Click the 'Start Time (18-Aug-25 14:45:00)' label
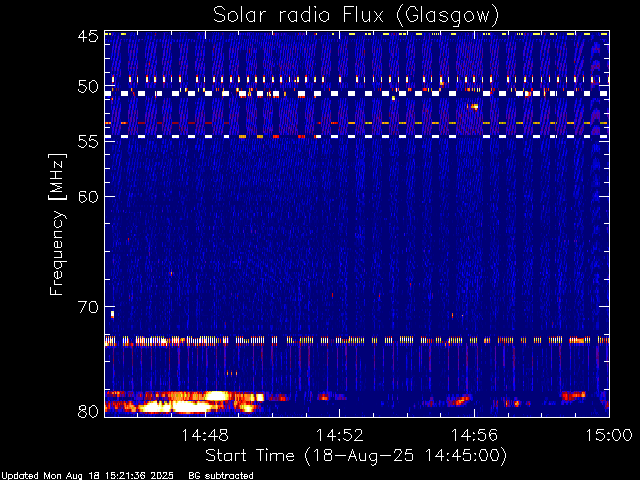 (x=356, y=456)
